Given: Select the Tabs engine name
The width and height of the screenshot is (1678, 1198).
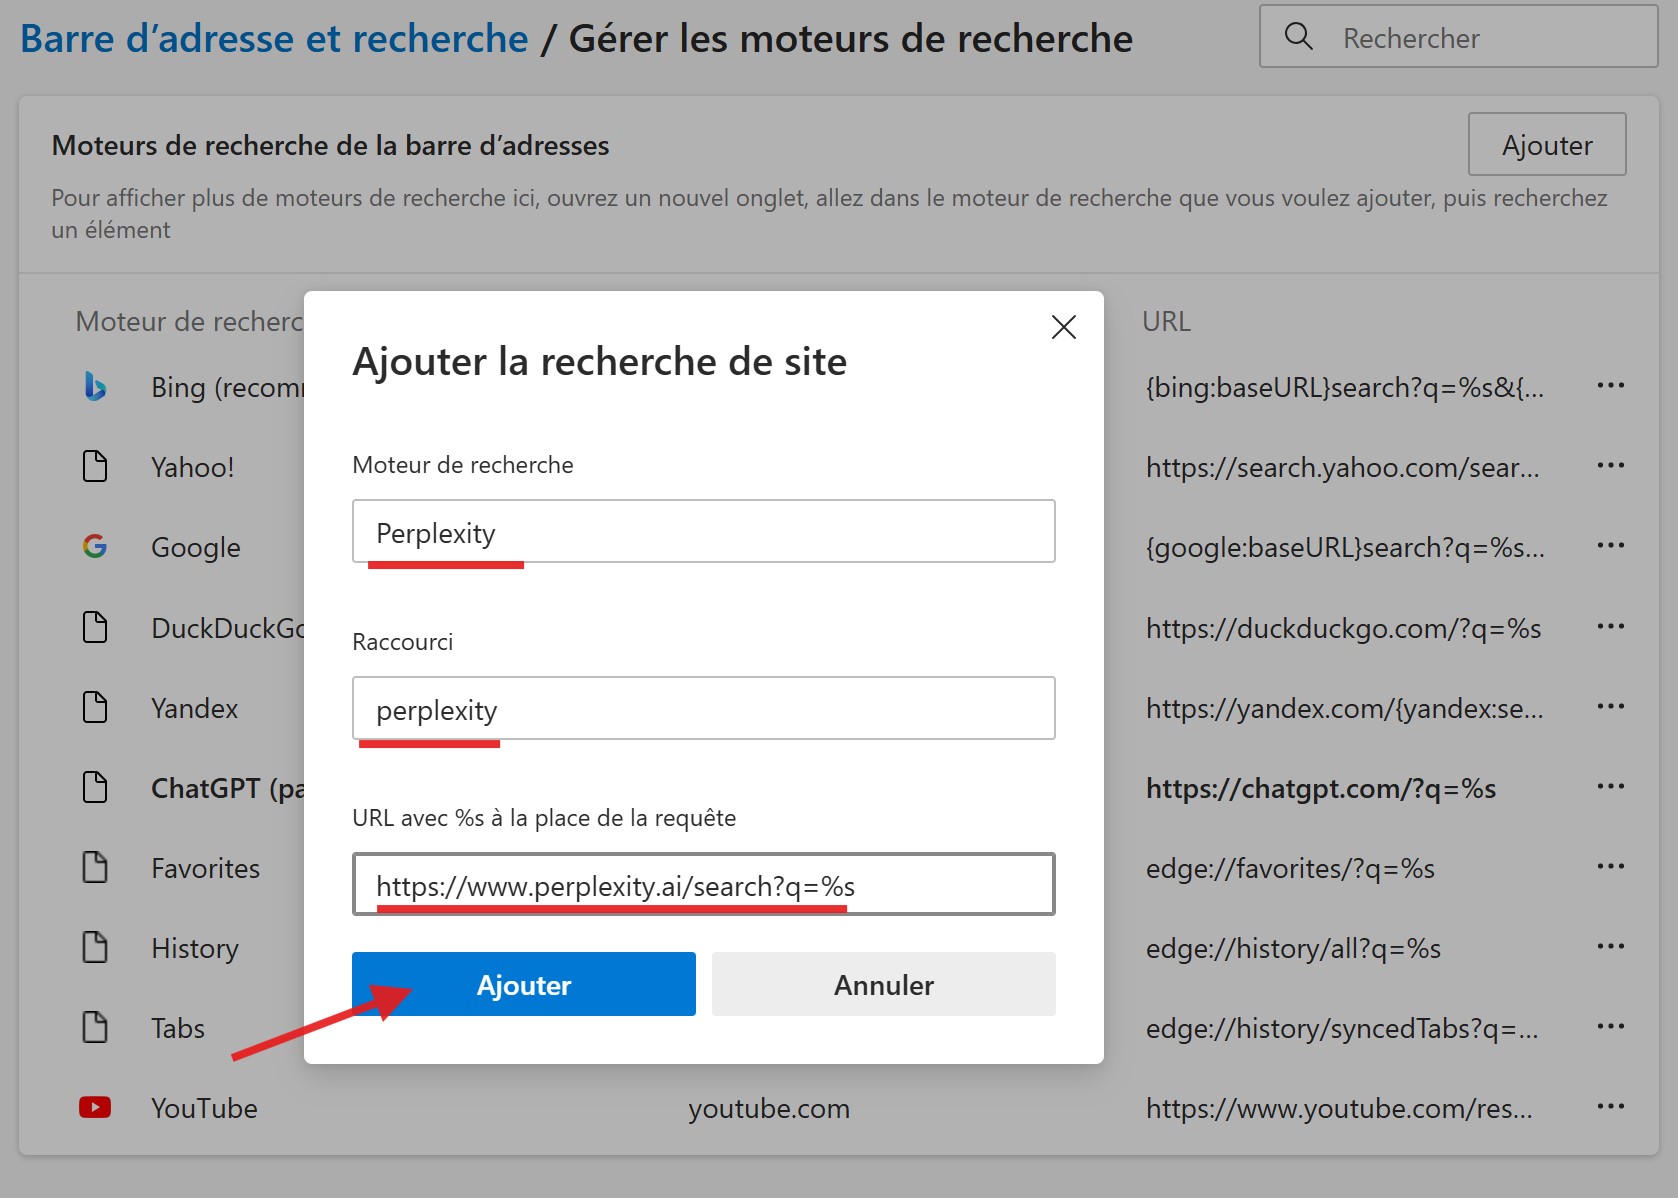Looking at the screenshot, I should (178, 1028).
